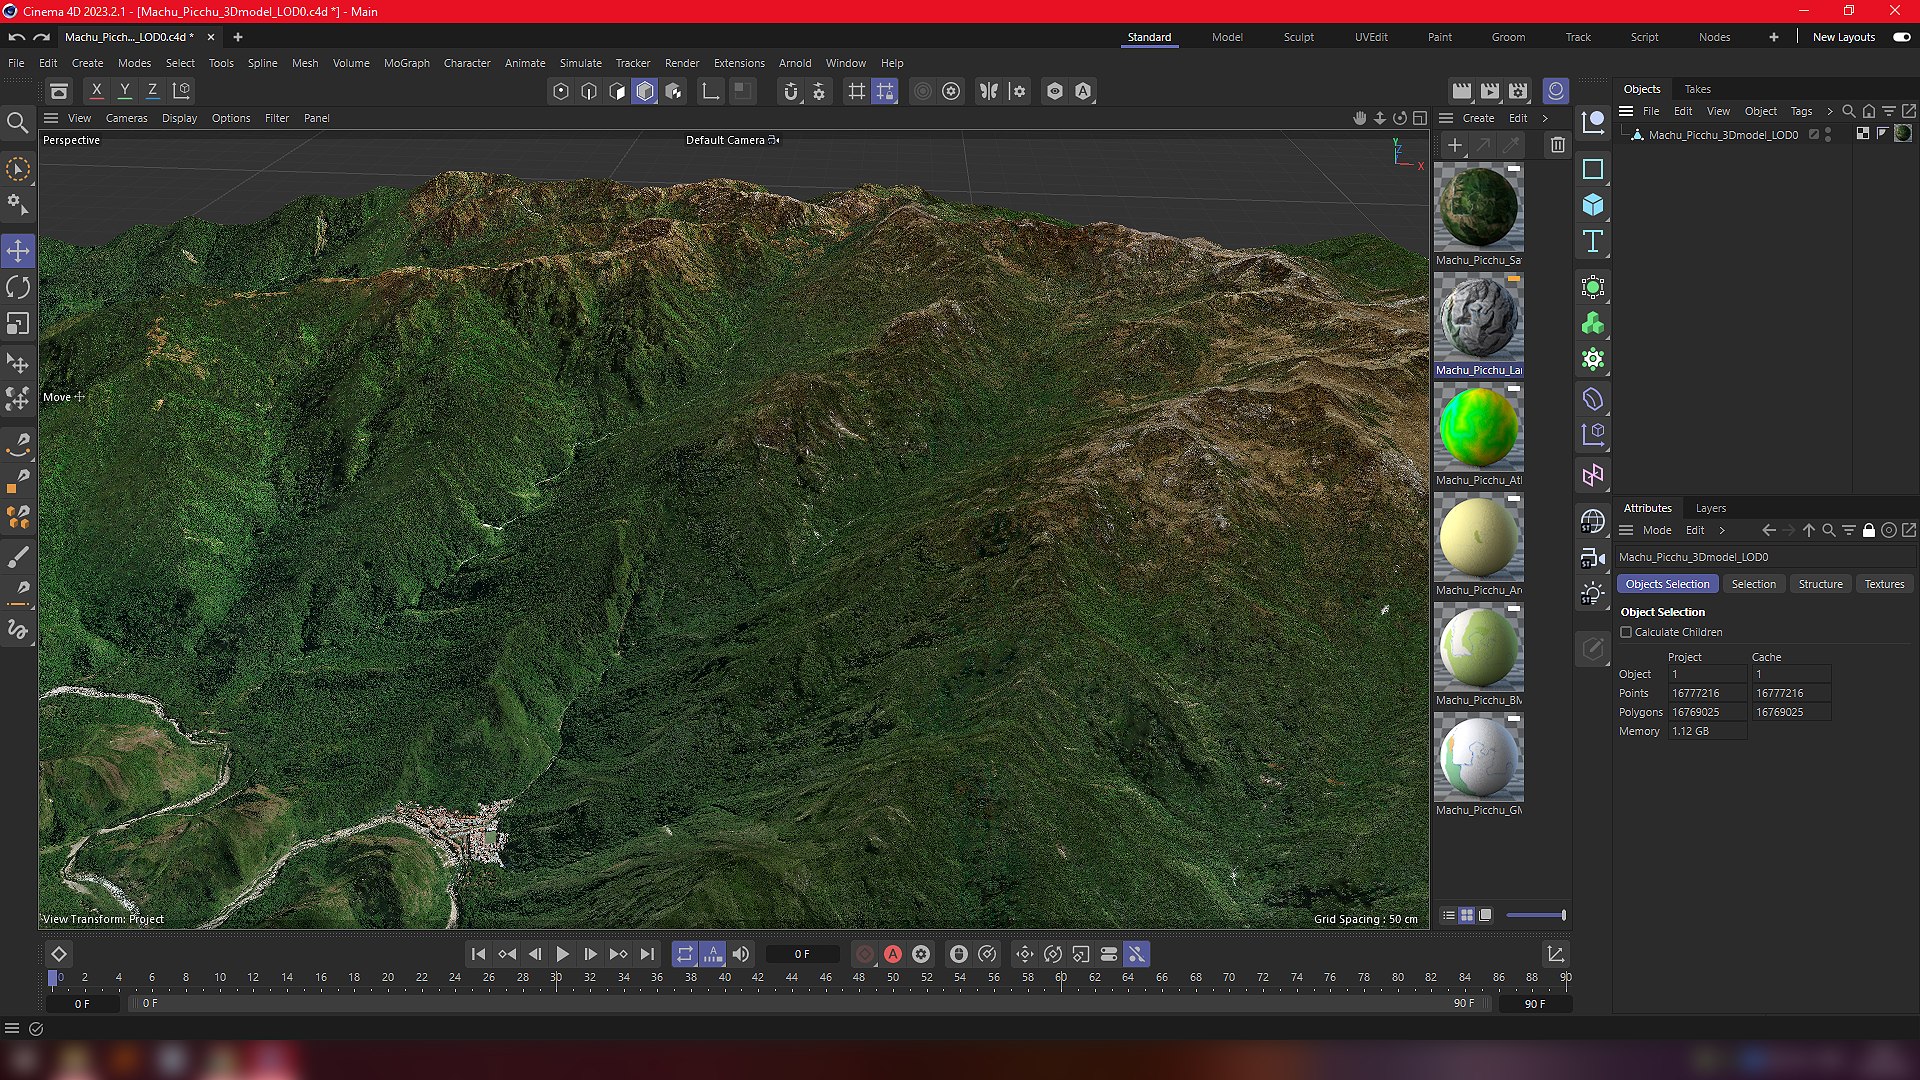This screenshot has height=1080, width=1920.
Task: Select the Move tool in left toolbar
Action: [18, 251]
